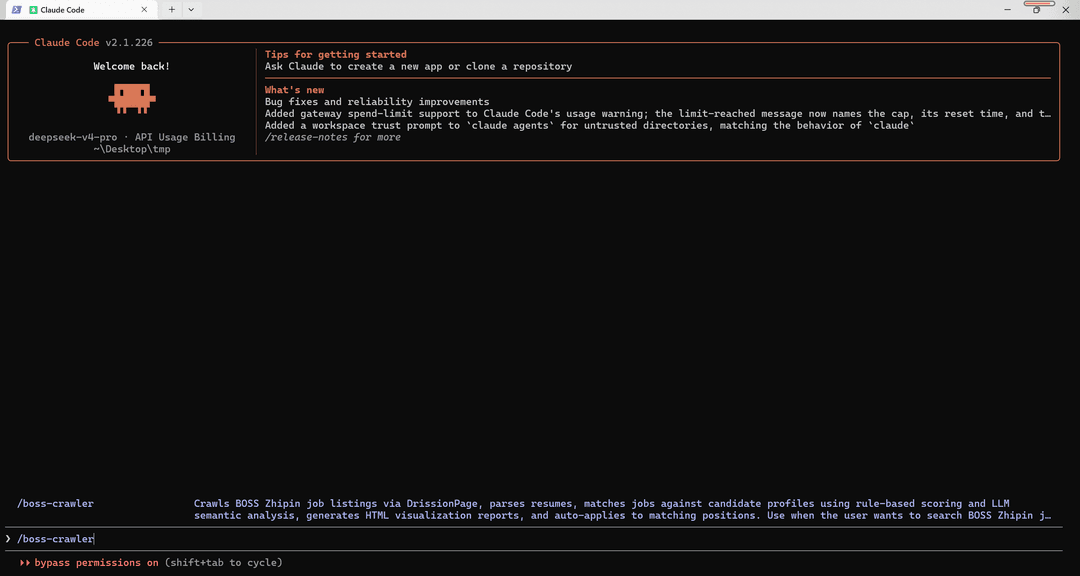Click 'Bug fixes and reliability improvements' line
The image size is (1080, 576).
(377, 102)
